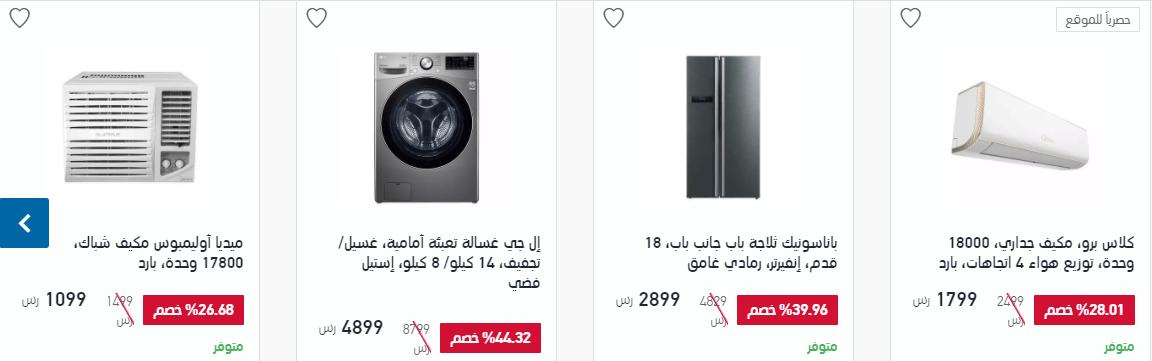Click the blue carousel previous arrow

[24, 223]
